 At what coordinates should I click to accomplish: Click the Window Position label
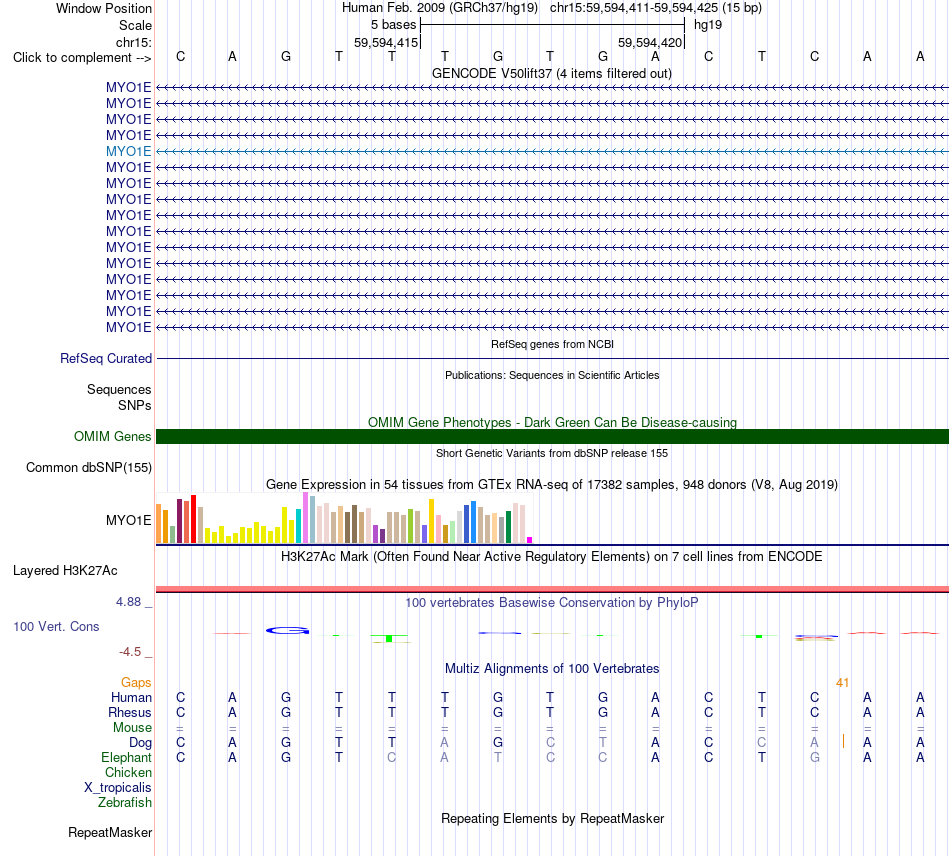pos(104,8)
